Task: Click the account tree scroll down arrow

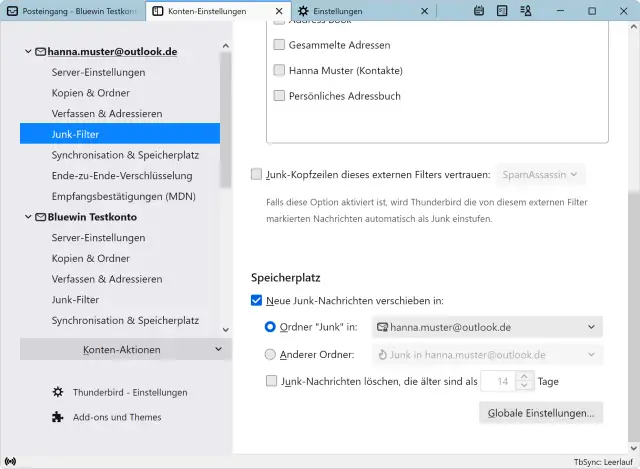Action: click(226, 329)
